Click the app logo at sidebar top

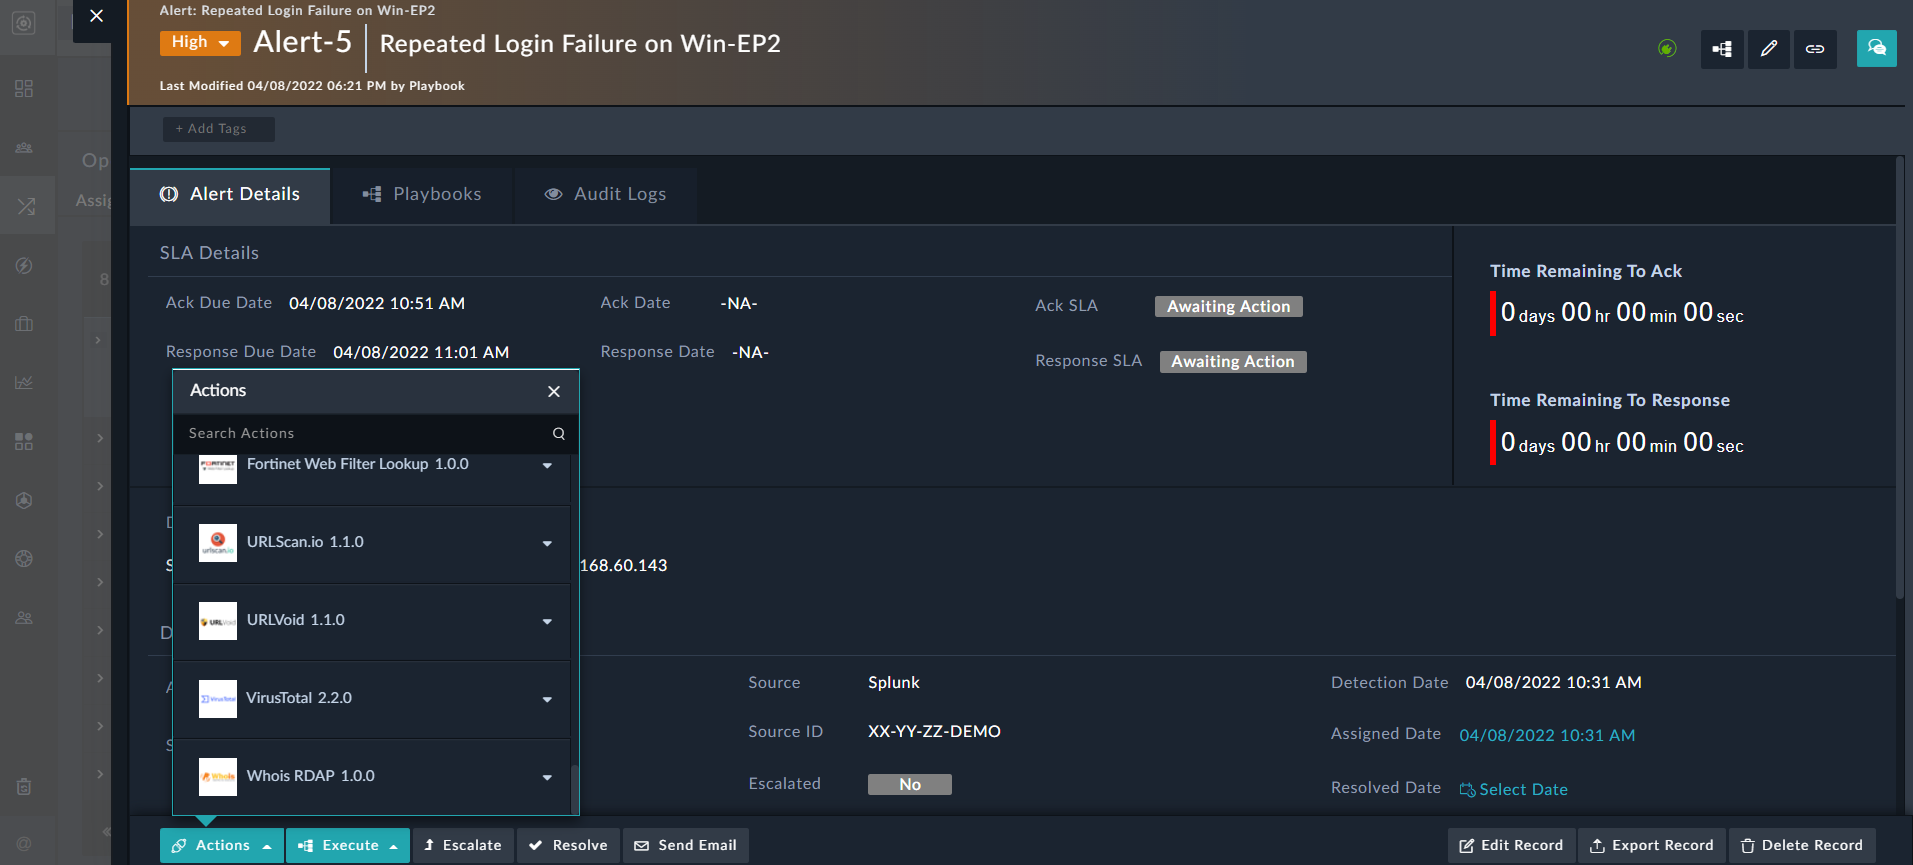pos(25,23)
